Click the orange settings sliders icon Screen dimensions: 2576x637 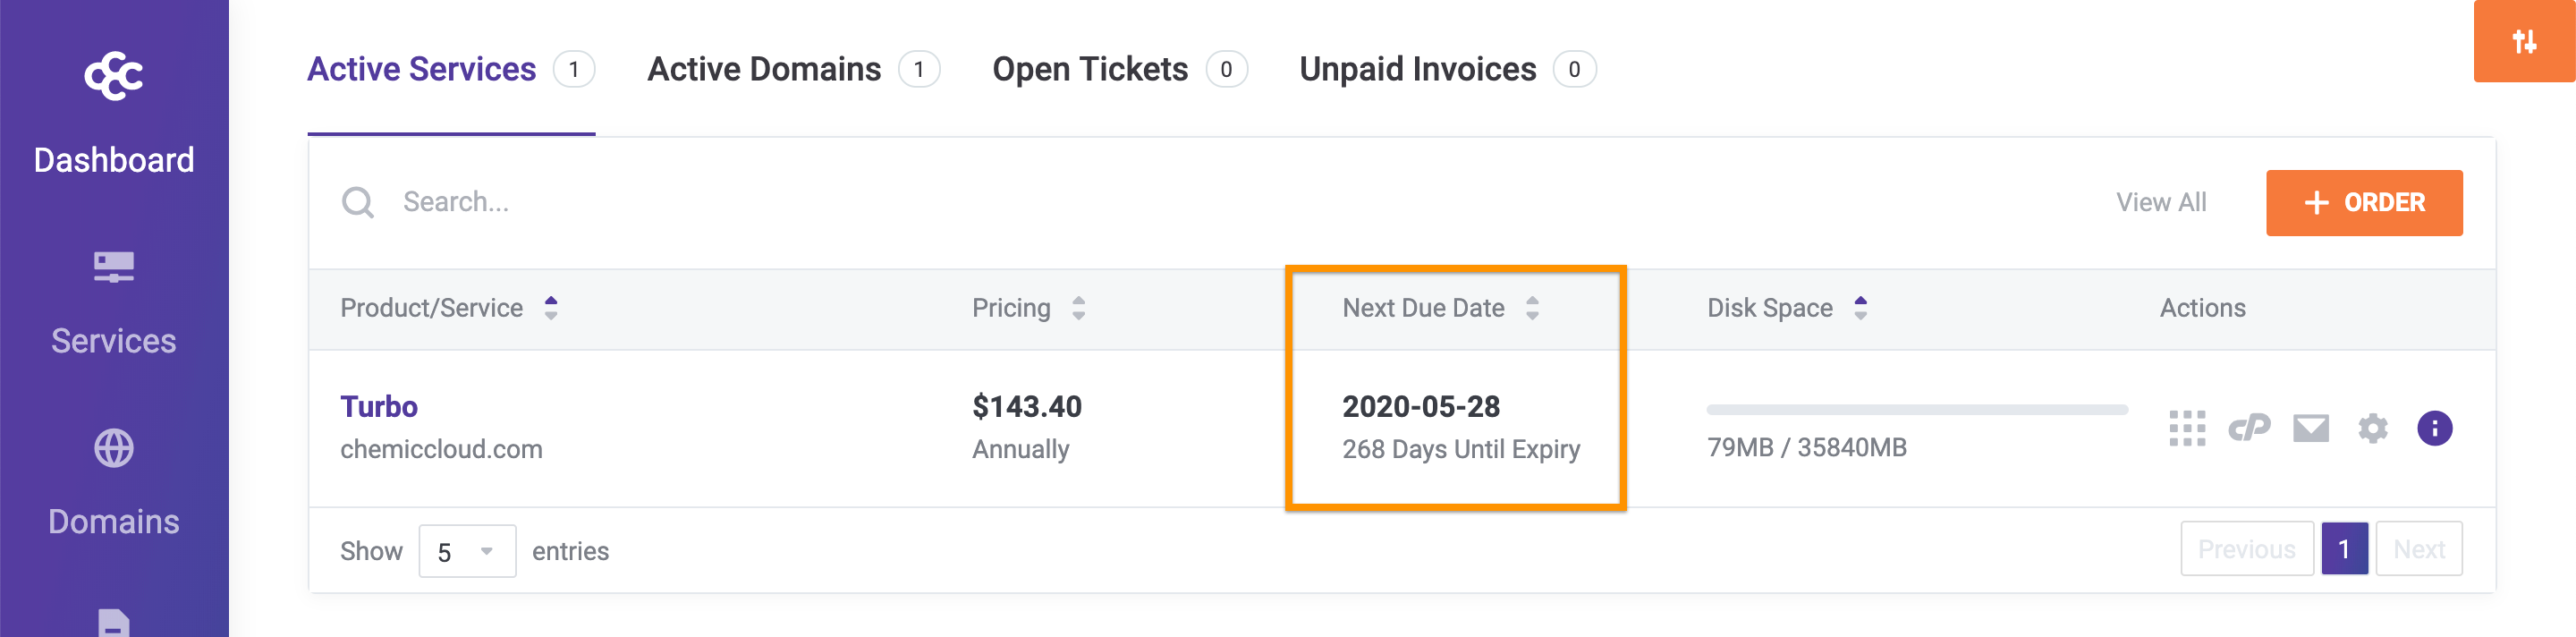coord(2523,41)
